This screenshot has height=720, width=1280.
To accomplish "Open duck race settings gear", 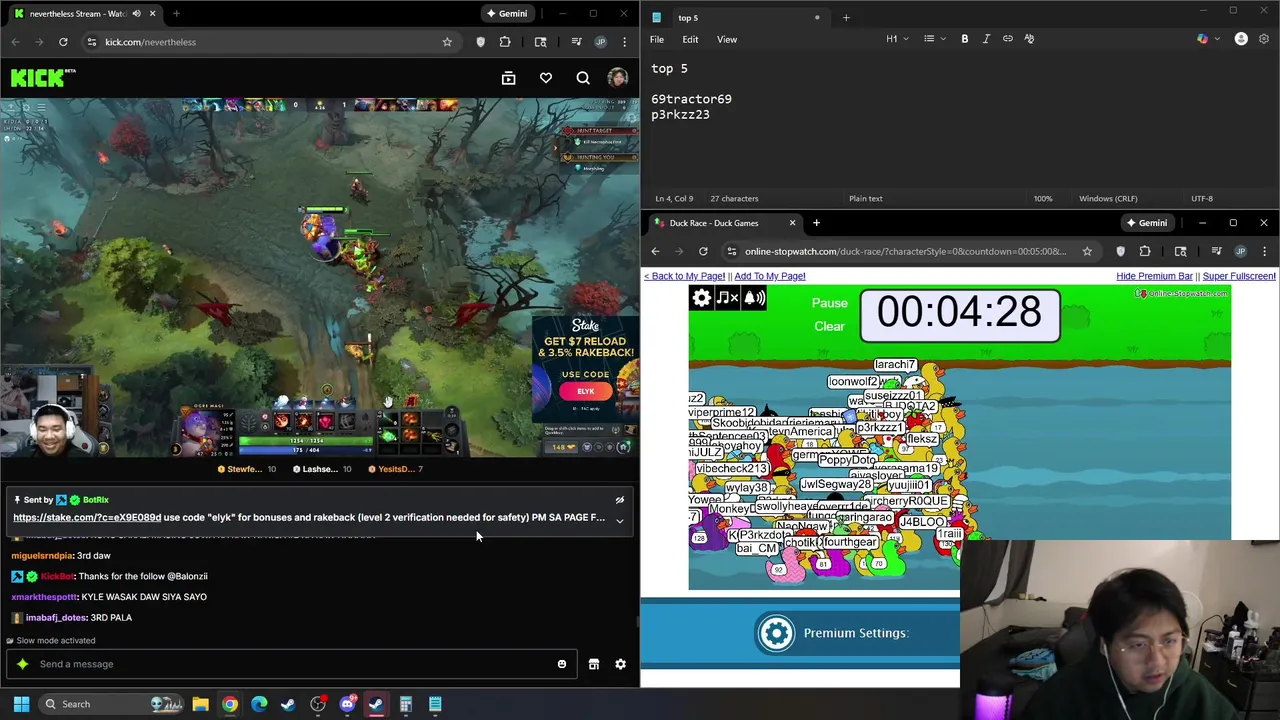I will (x=702, y=298).
